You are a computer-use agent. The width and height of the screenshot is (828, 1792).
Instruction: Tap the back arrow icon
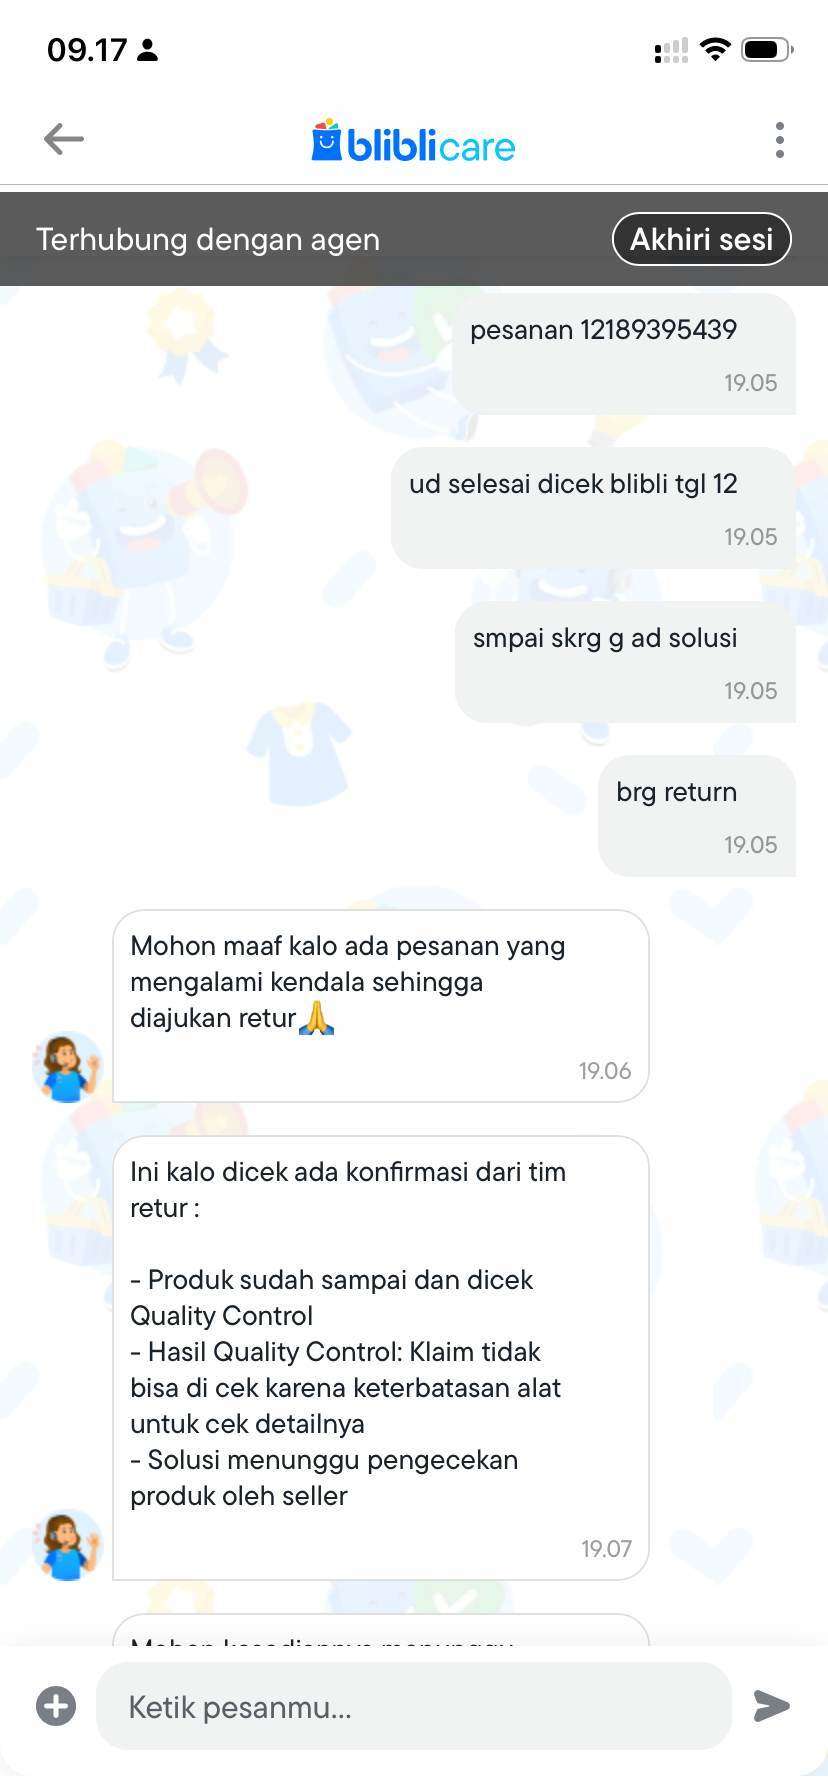64,139
